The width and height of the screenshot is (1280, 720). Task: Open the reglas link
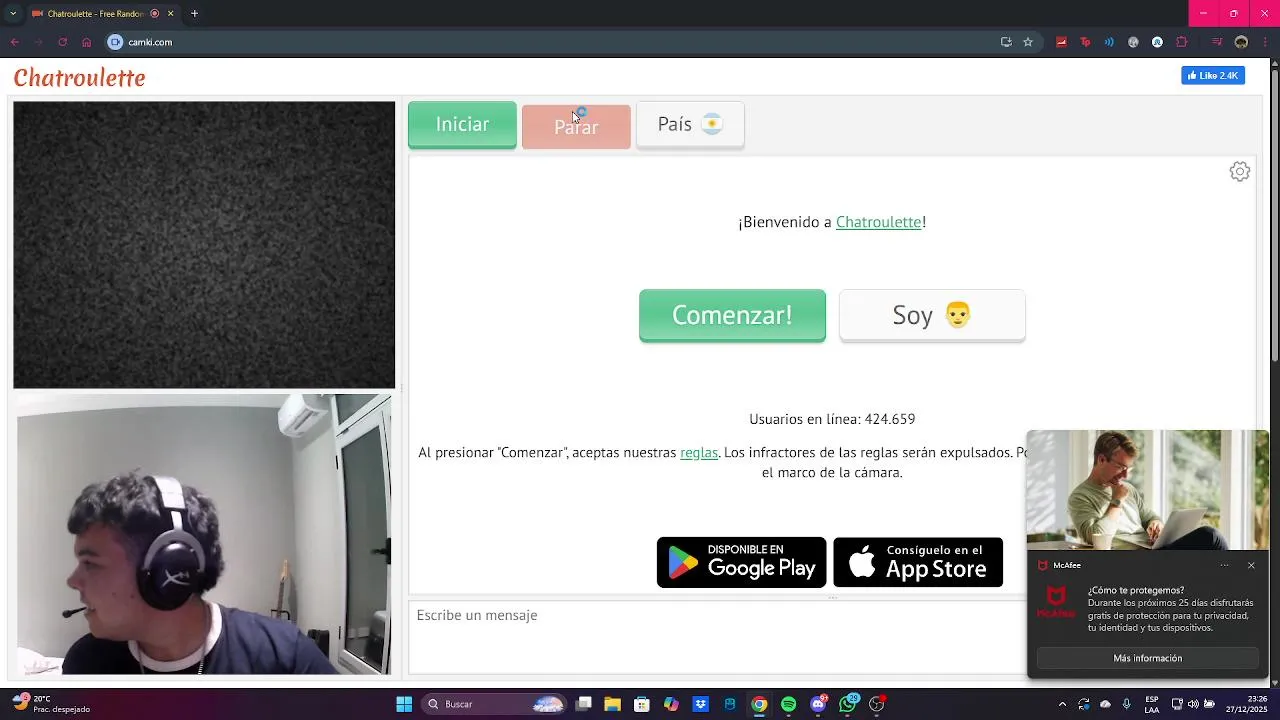699,452
